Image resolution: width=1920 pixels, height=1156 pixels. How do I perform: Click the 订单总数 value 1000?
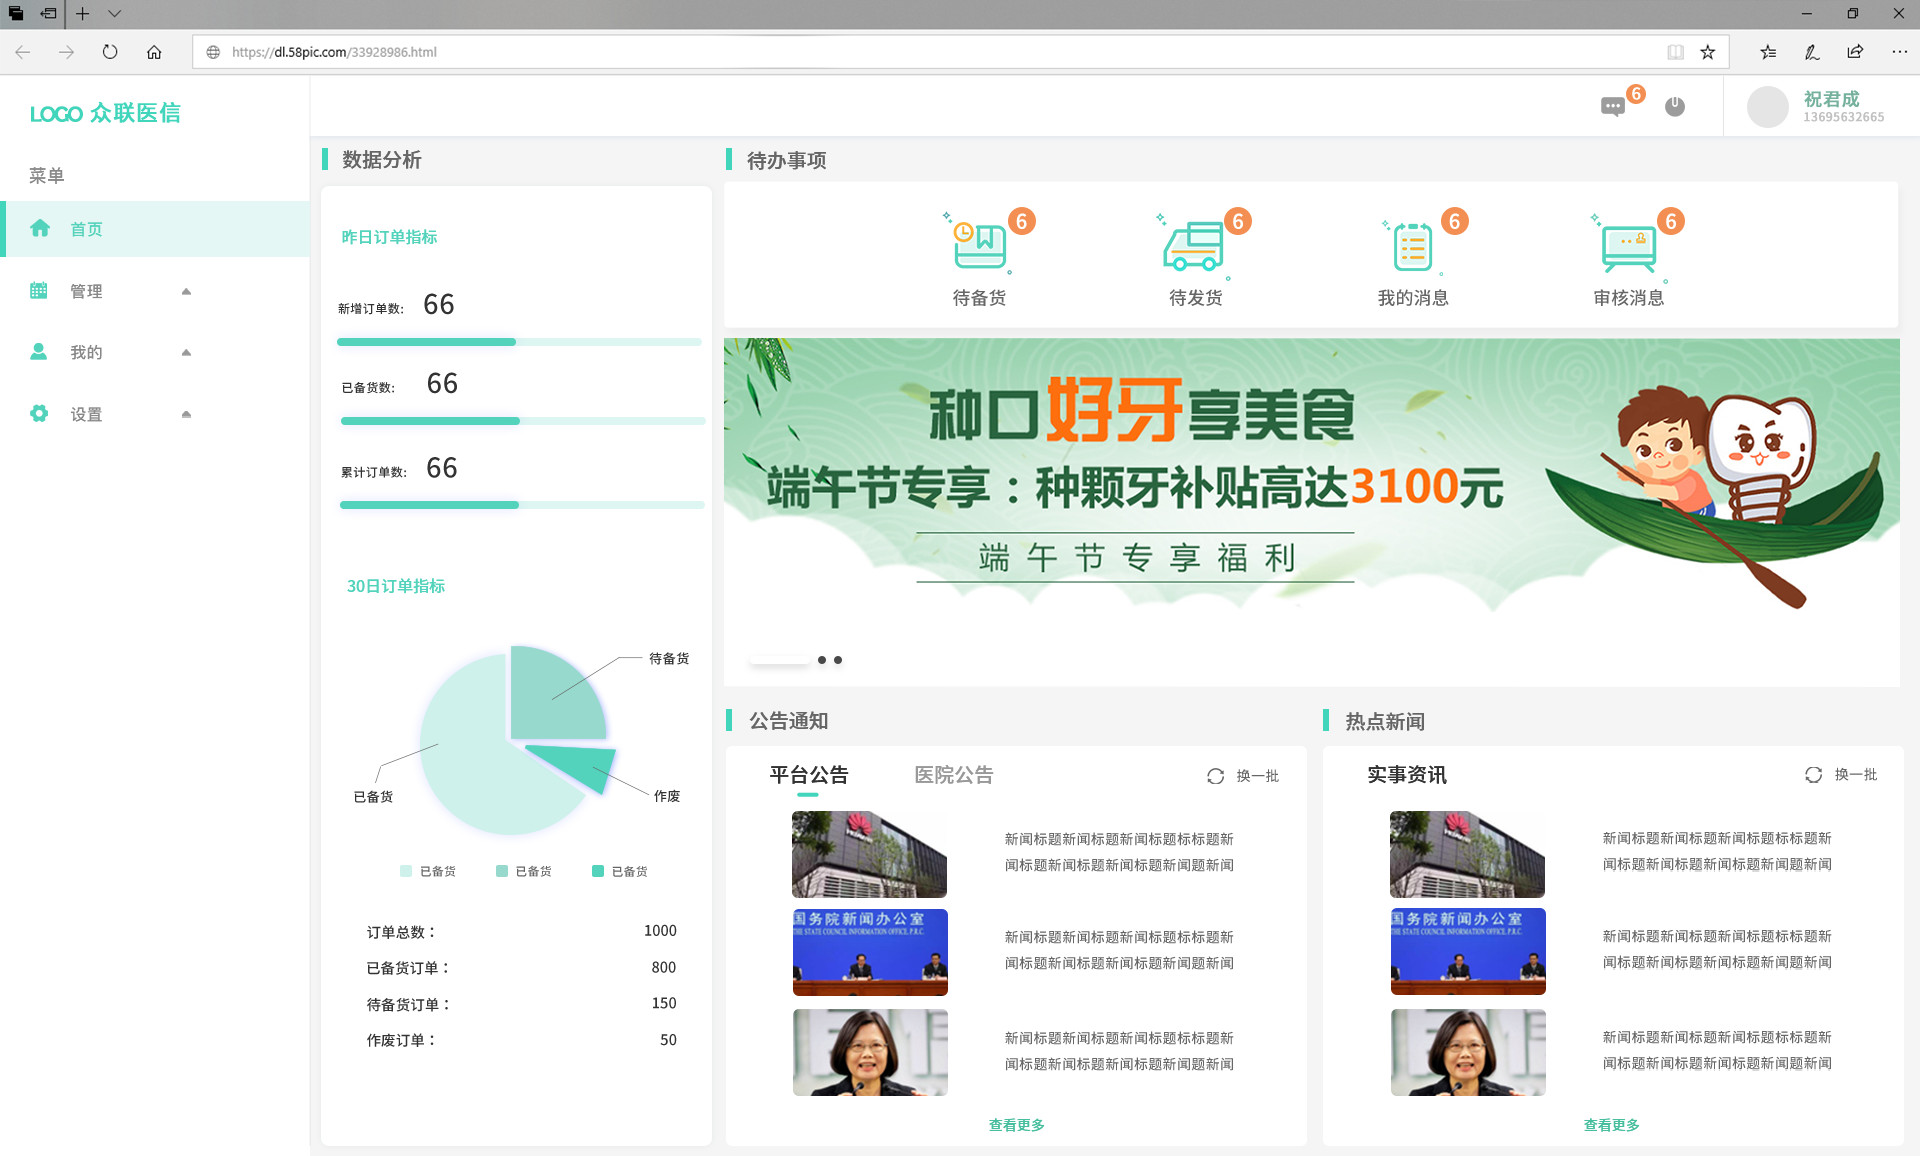click(x=660, y=931)
